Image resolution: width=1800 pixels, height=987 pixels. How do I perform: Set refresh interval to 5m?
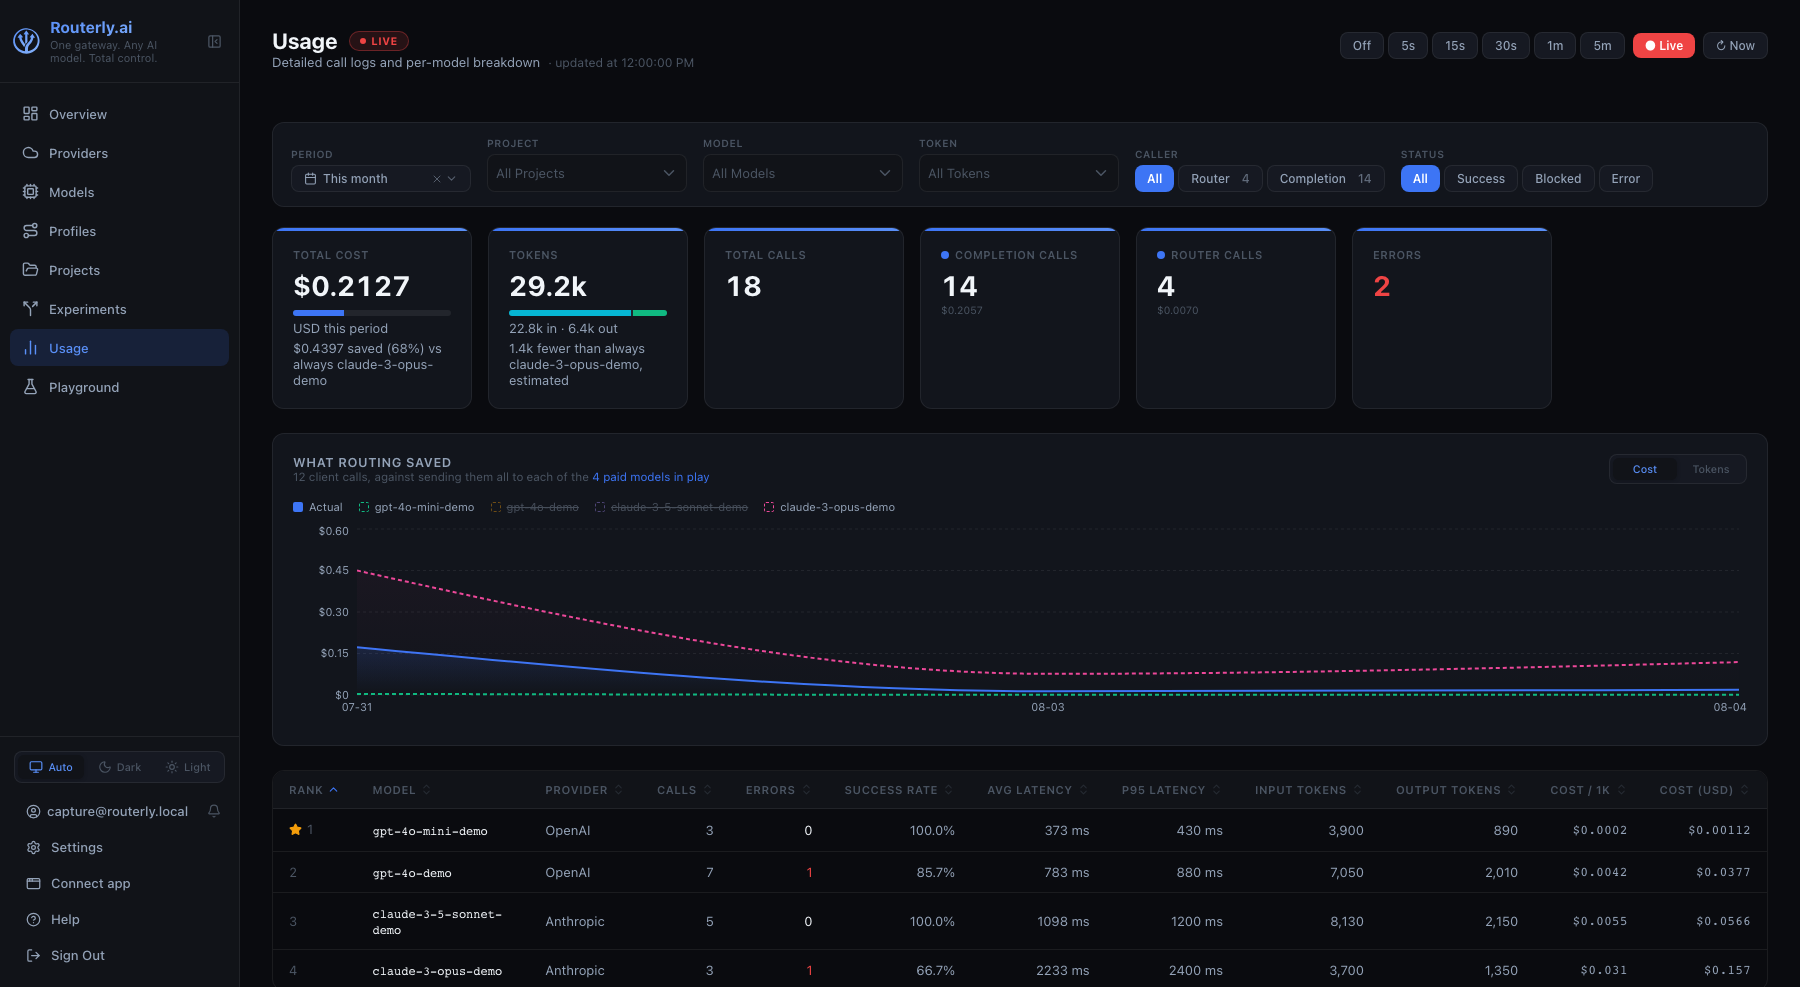point(1602,46)
